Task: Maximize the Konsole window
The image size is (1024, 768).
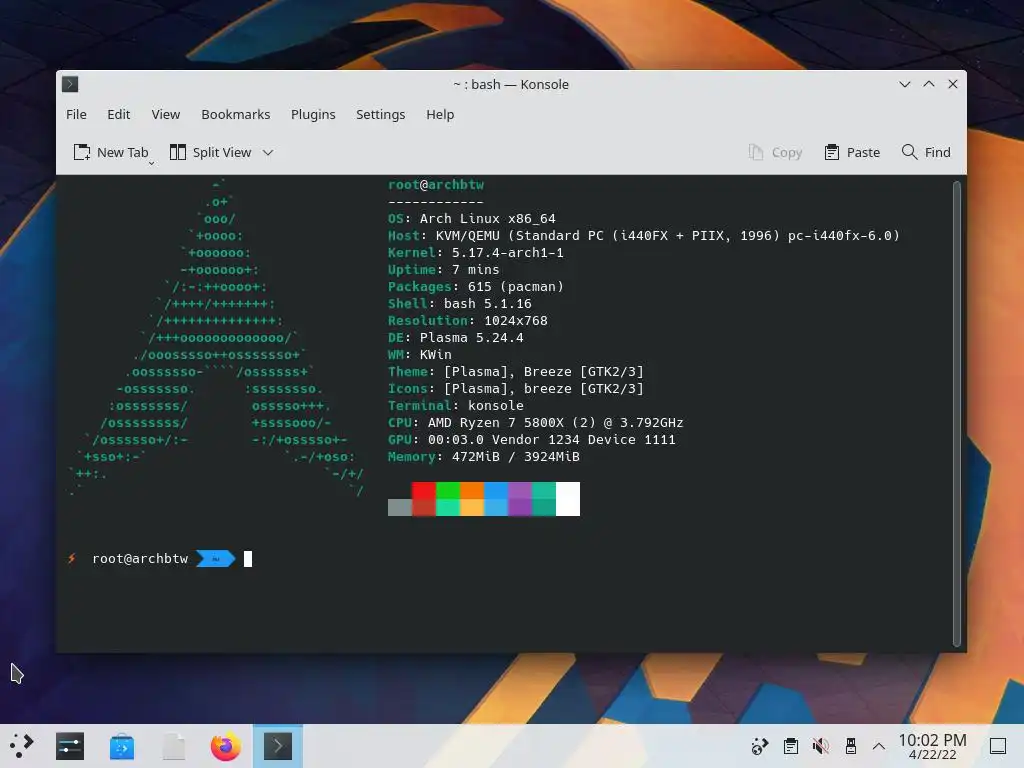Action: [x=929, y=84]
